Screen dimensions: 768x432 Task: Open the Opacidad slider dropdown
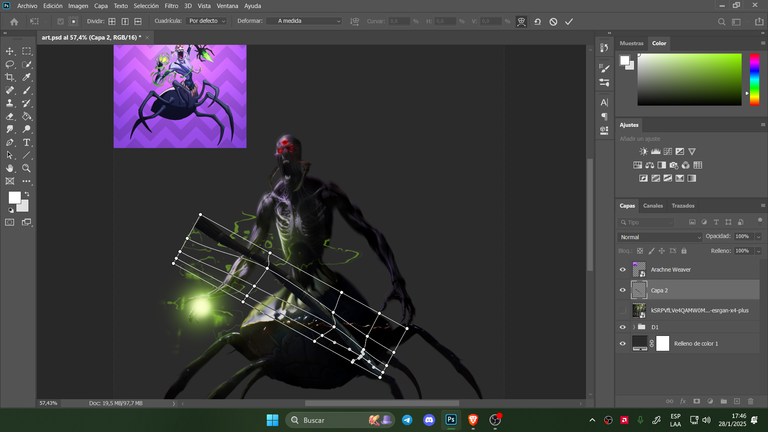click(759, 237)
